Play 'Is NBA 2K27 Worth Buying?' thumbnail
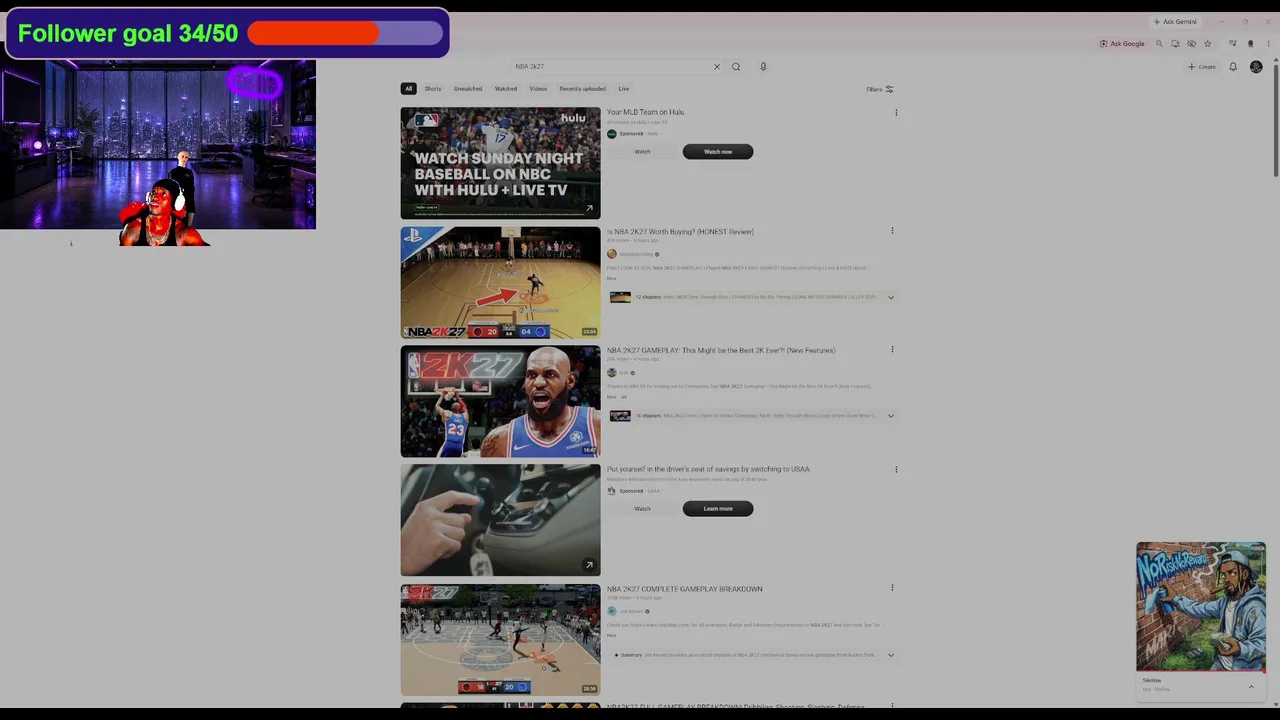The width and height of the screenshot is (1280, 720). tap(500, 282)
